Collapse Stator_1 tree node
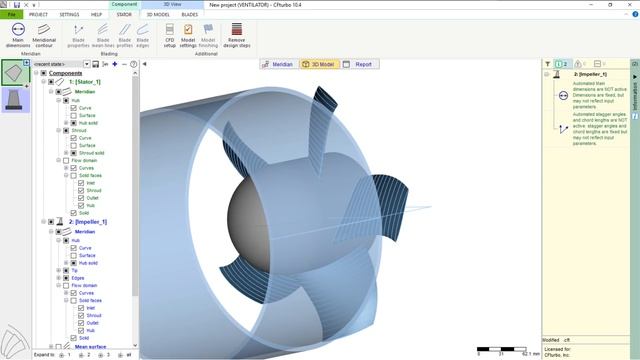Screen dimensions: 640x360 point(43,82)
